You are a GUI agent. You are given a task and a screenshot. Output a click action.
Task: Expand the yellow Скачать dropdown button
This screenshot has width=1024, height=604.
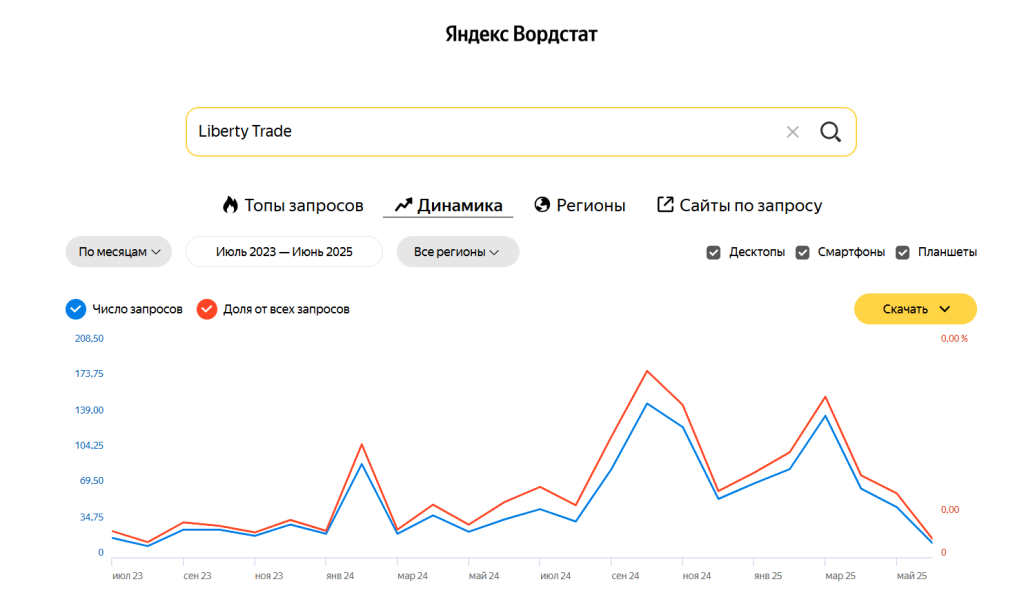pos(915,309)
